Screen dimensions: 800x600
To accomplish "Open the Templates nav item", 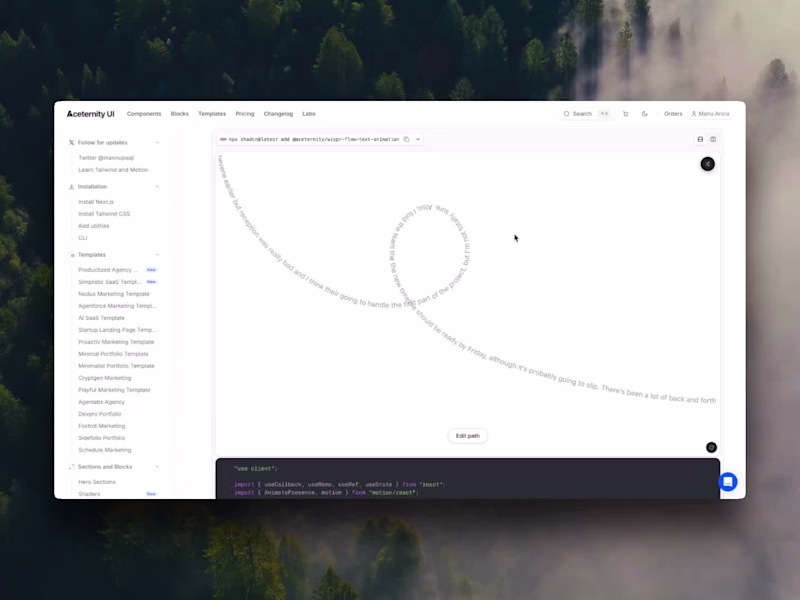I will pyautogui.click(x=212, y=114).
